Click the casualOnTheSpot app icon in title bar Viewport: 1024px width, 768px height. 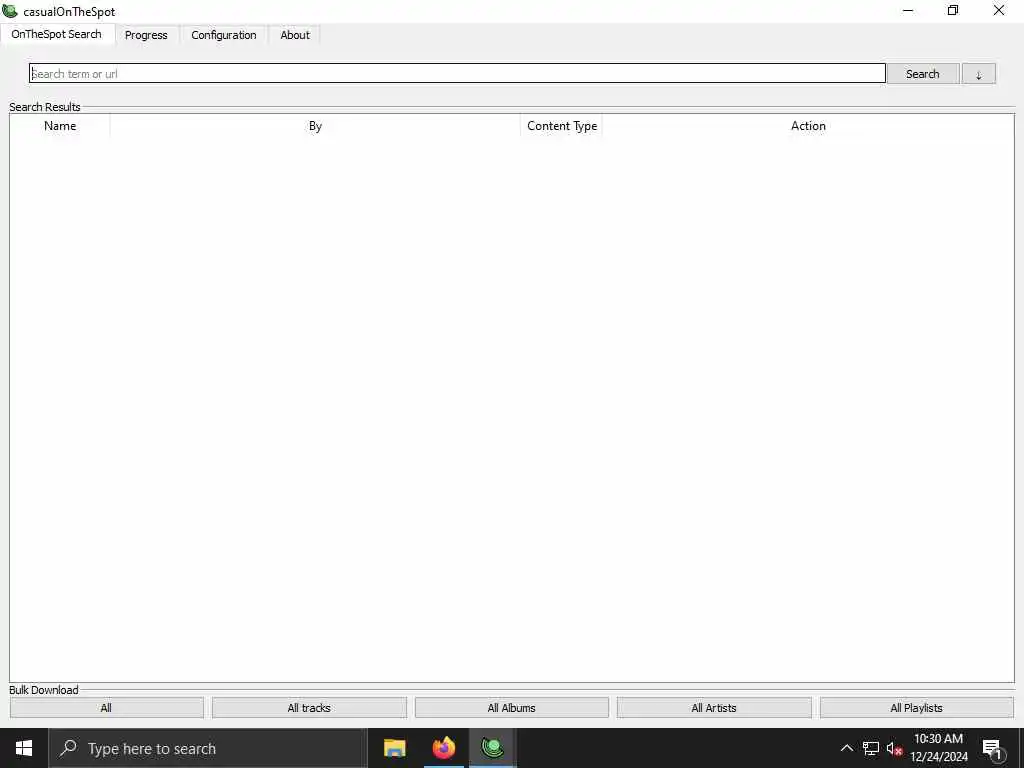tap(10, 11)
